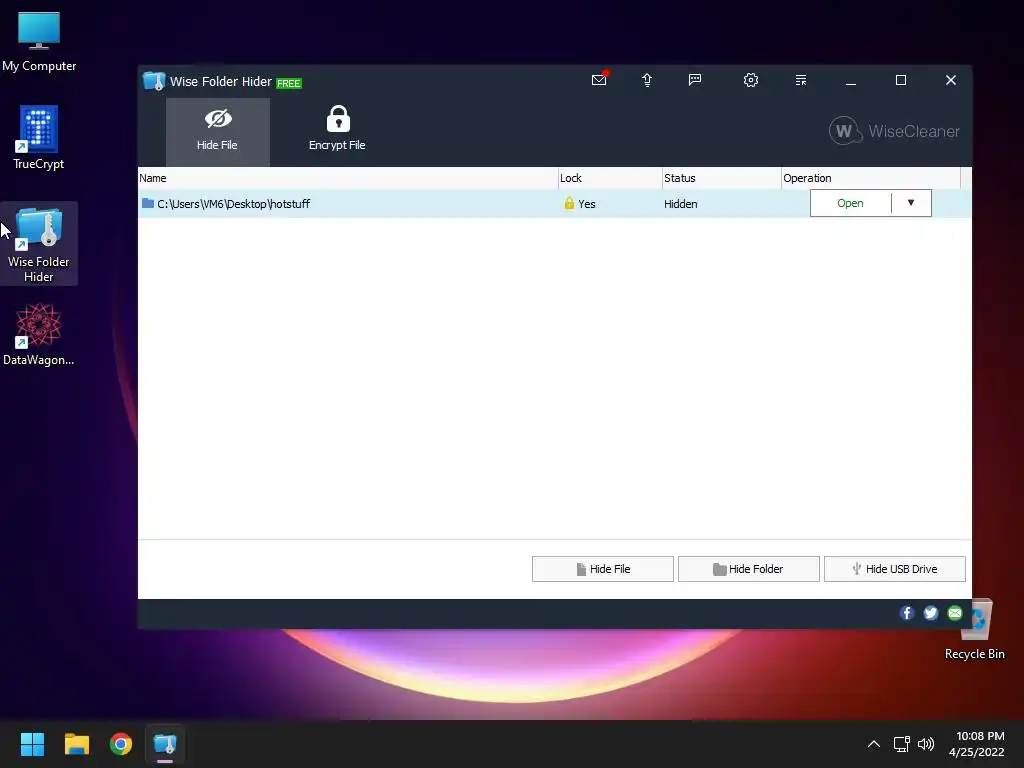Select the Wise Folder Hider desktop shortcut

tap(39, 243)
